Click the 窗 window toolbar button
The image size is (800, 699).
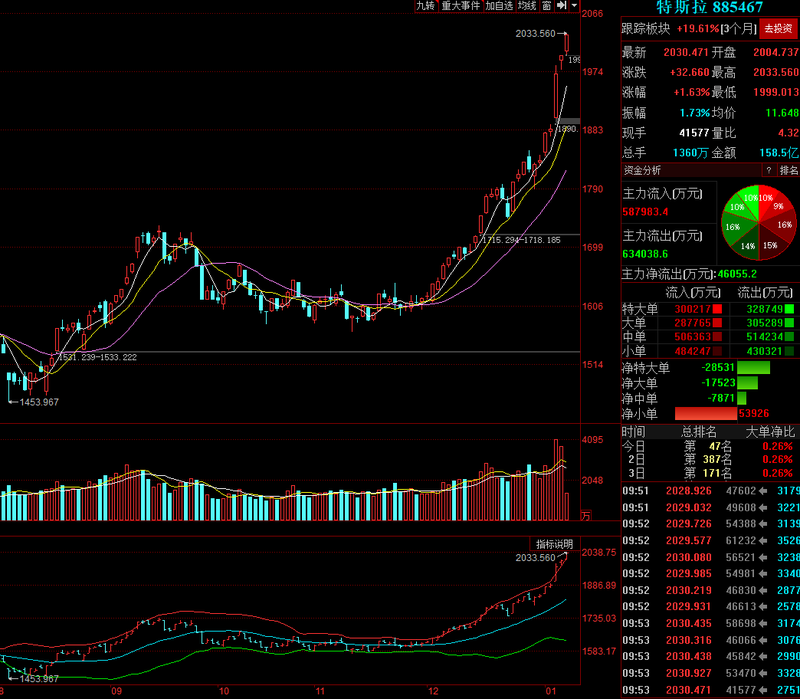[x=546, y=6]
